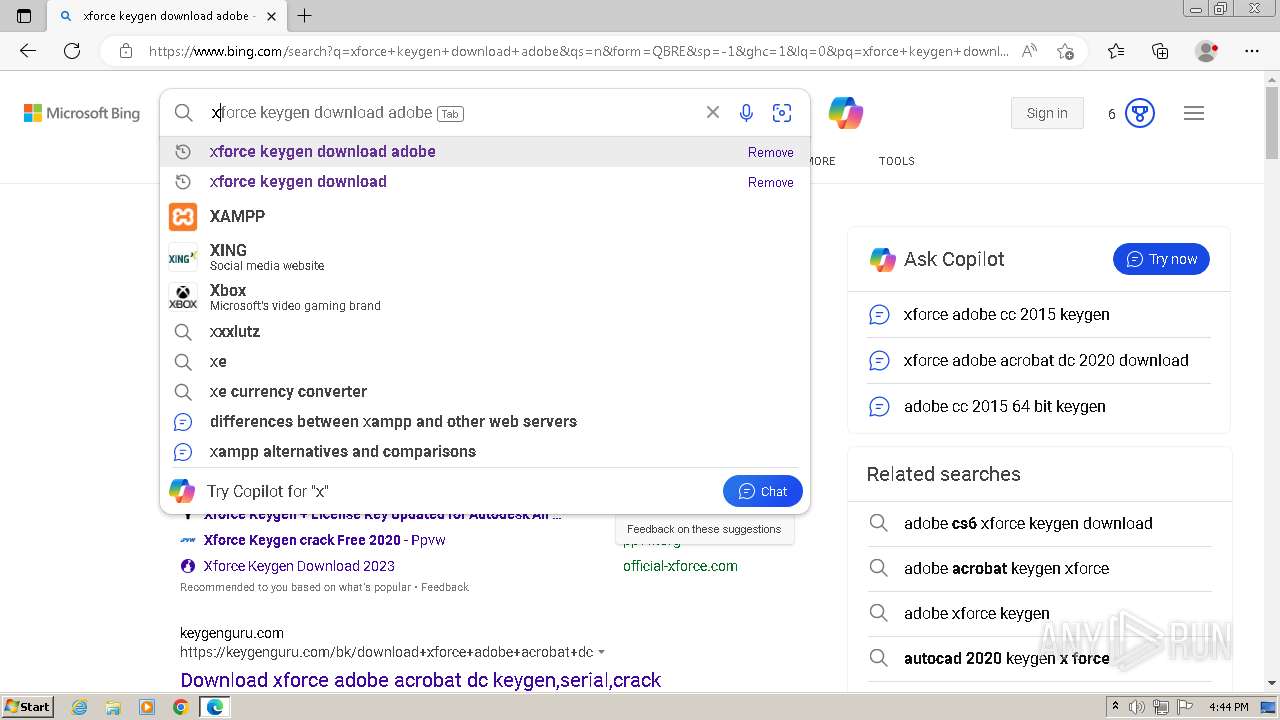Open the Collections icon
This screenshot has height=720, width=1280.
1160,51
